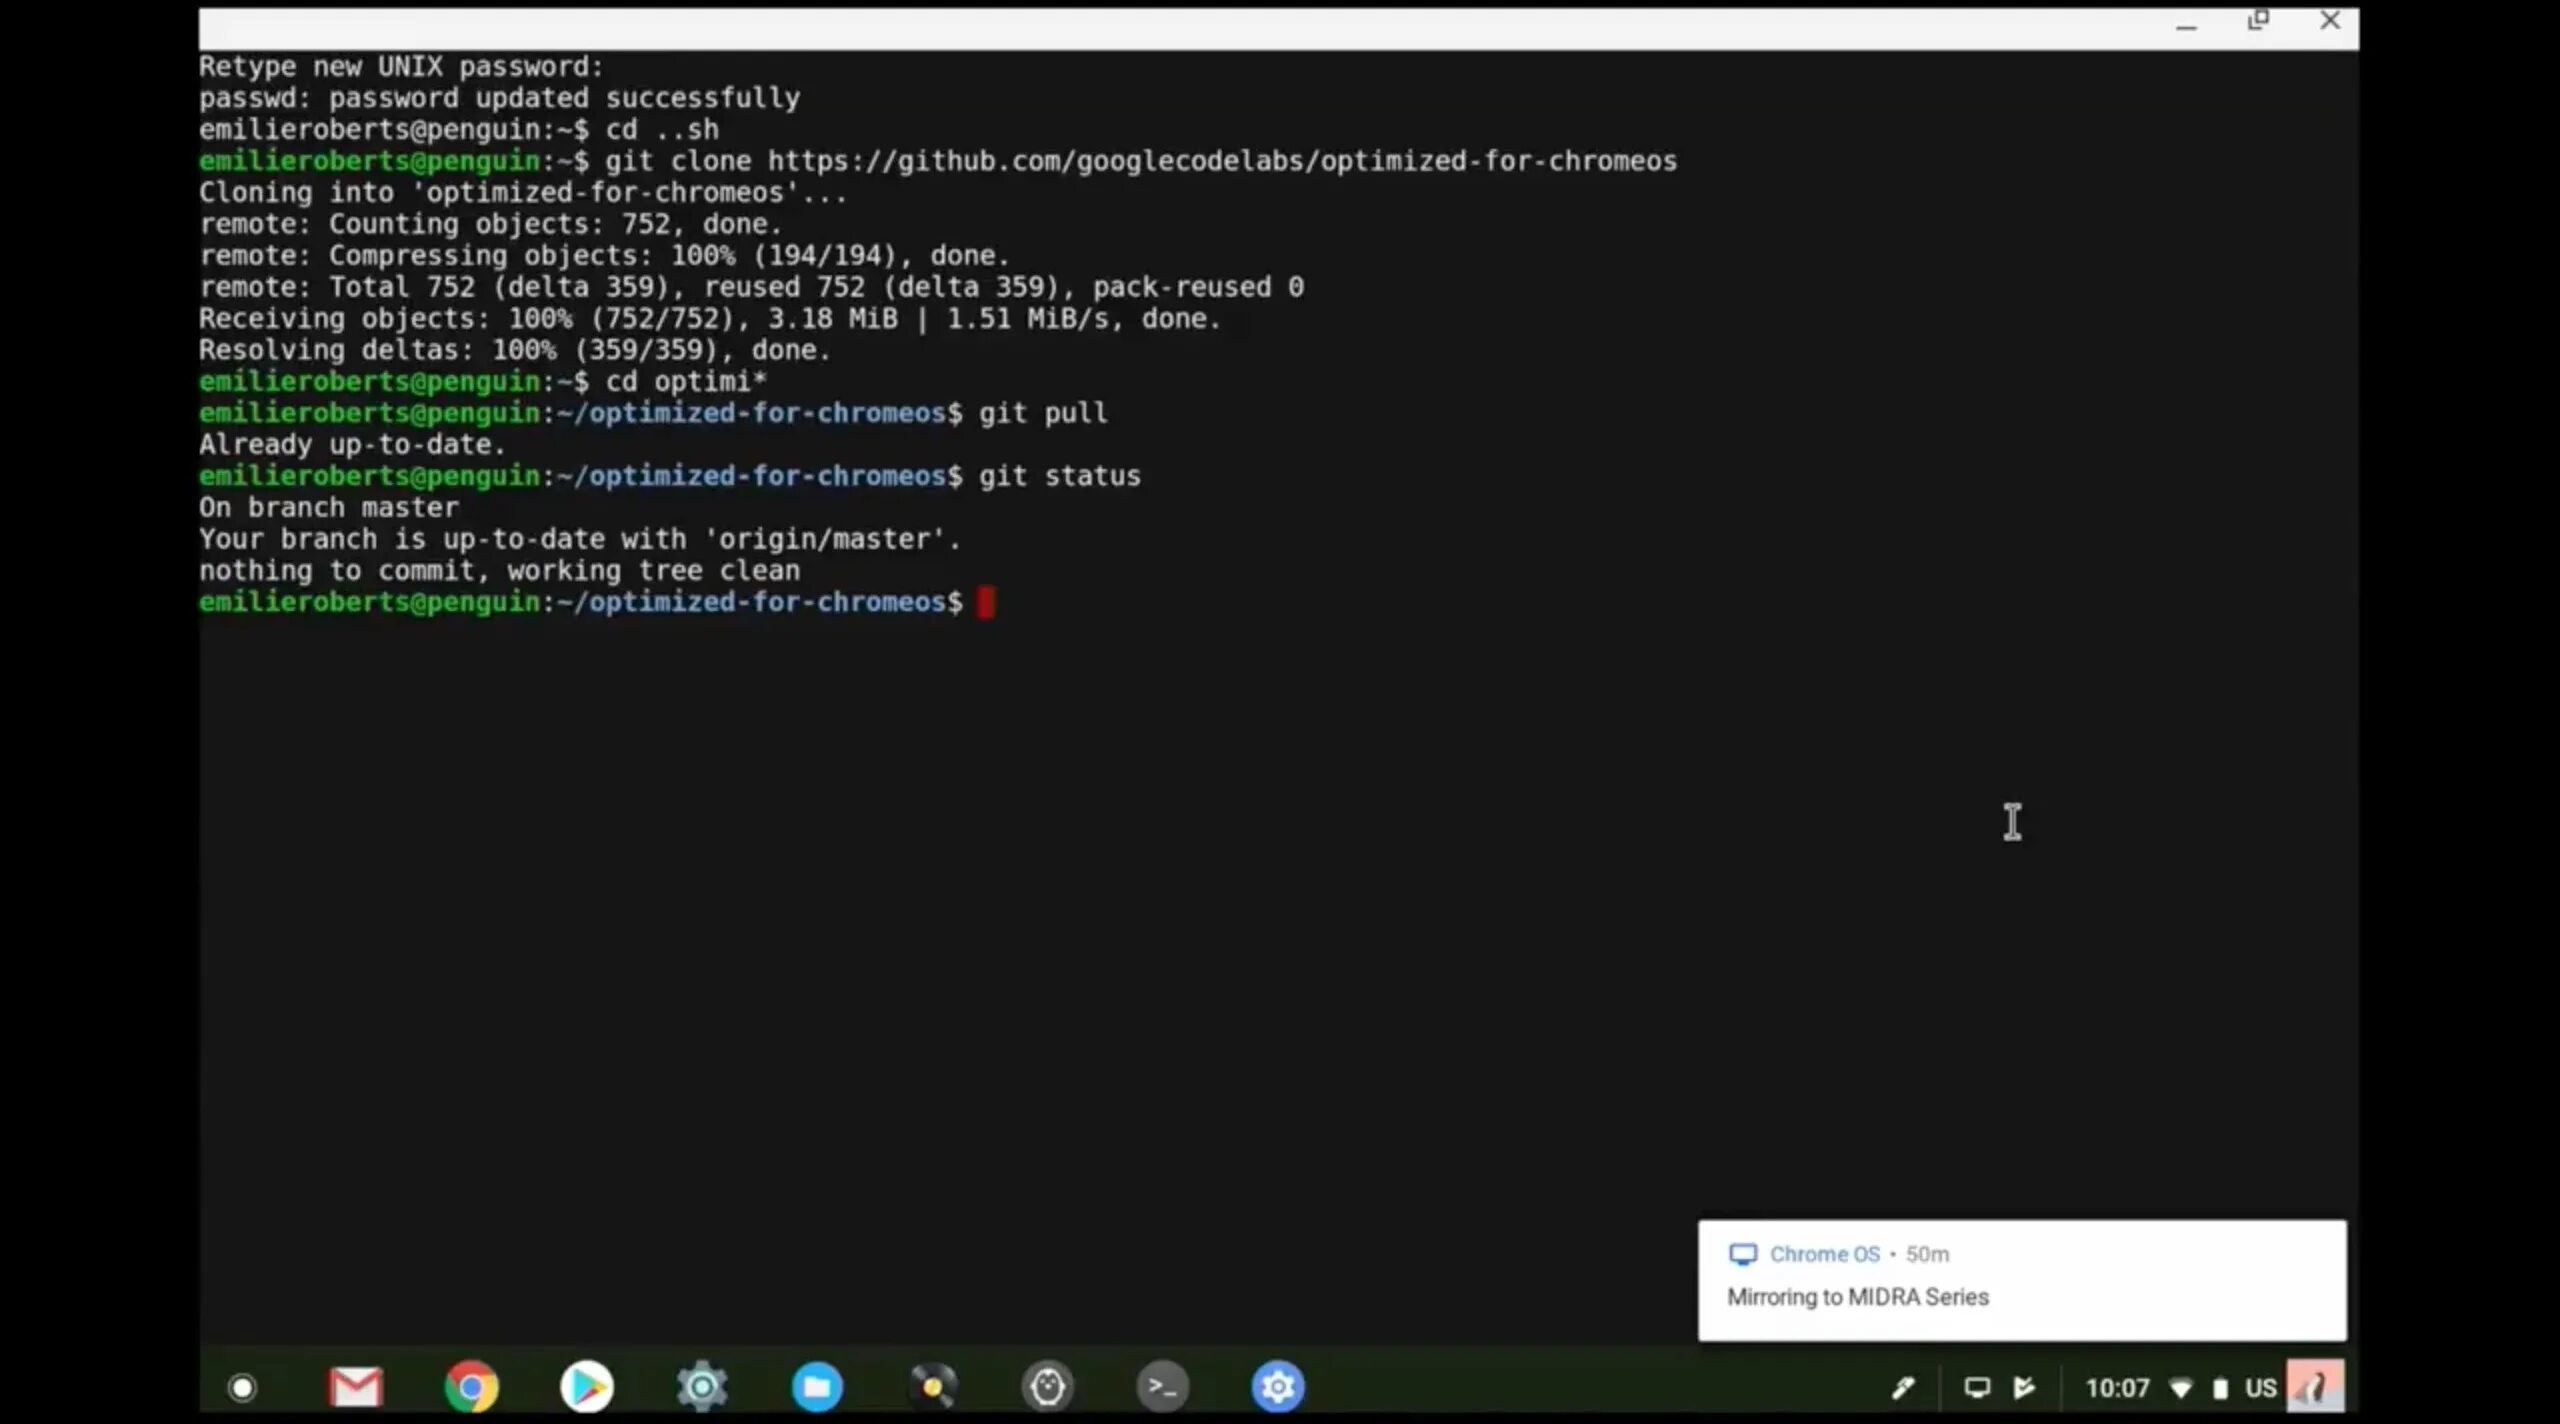Open the stylus tools tray icon
The width and height of the screenshot is (2560, 1424).
coord(1903,1387)
